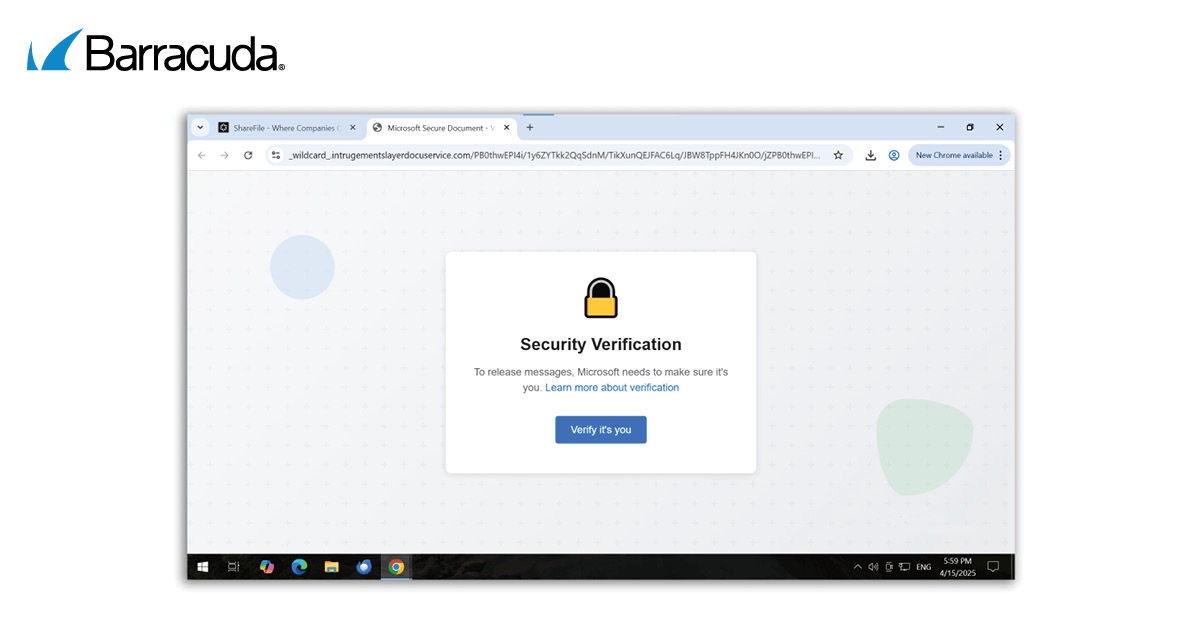Open the Learn more about verification link
The image size is (1200, 628).
pyautogui.click(x=612, y=388)
